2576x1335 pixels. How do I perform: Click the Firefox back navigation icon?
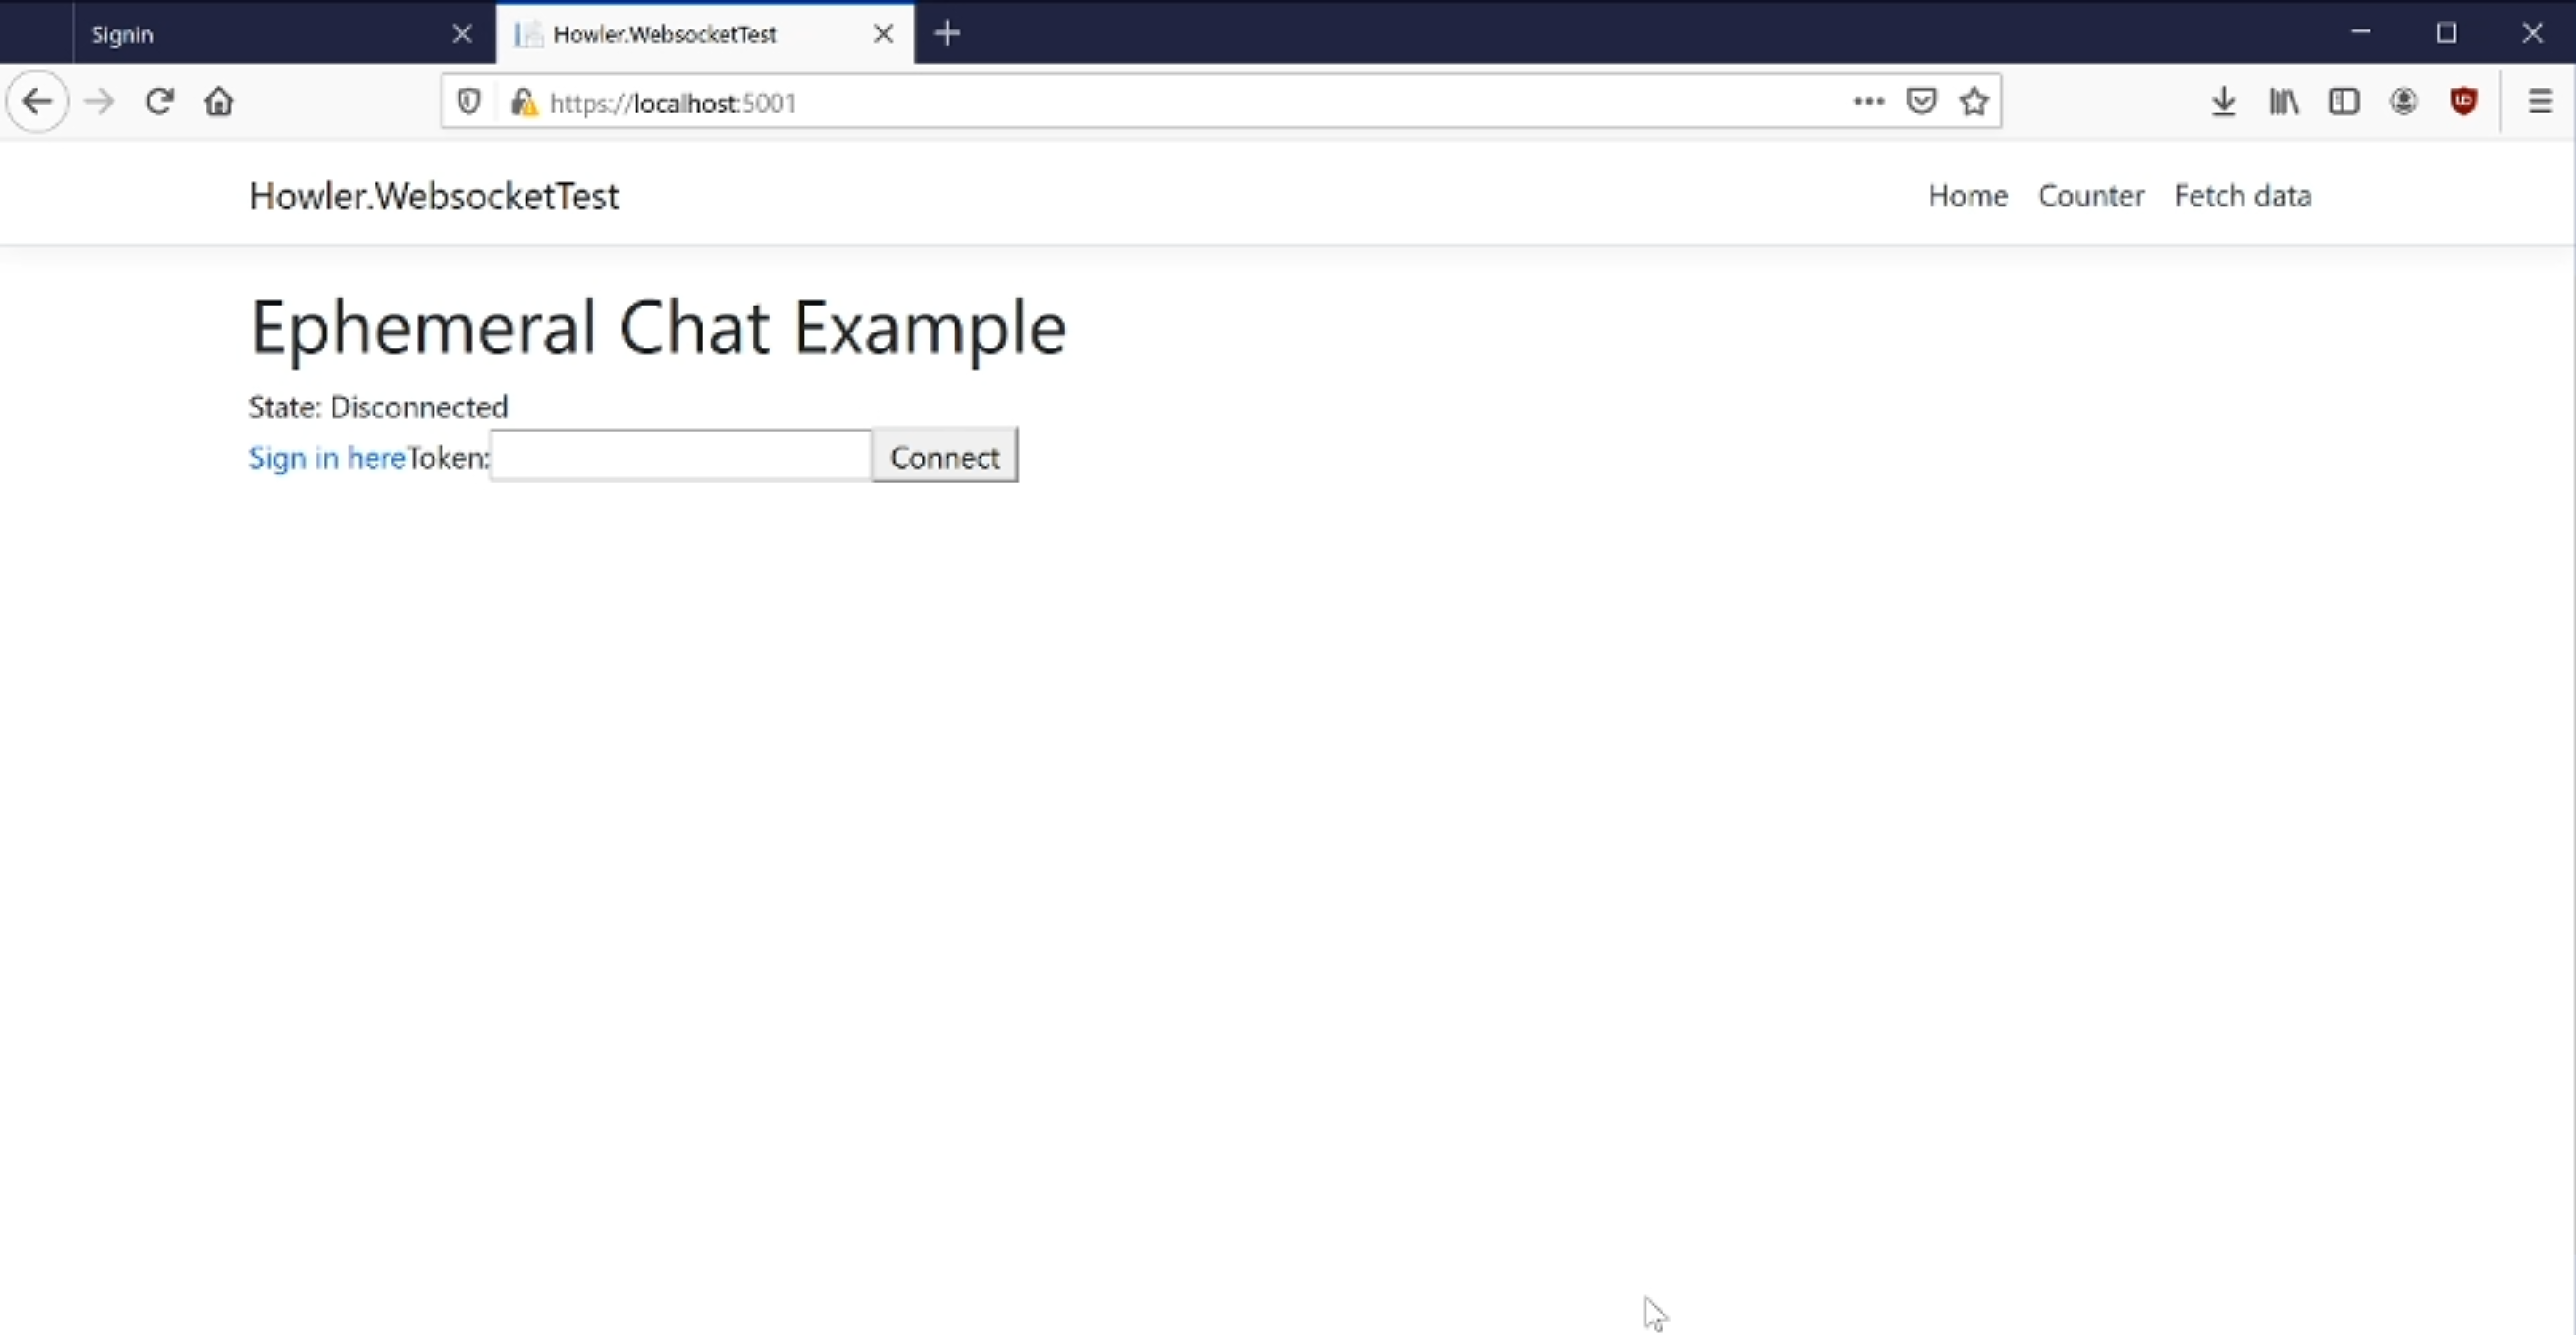tap(38, 100)
